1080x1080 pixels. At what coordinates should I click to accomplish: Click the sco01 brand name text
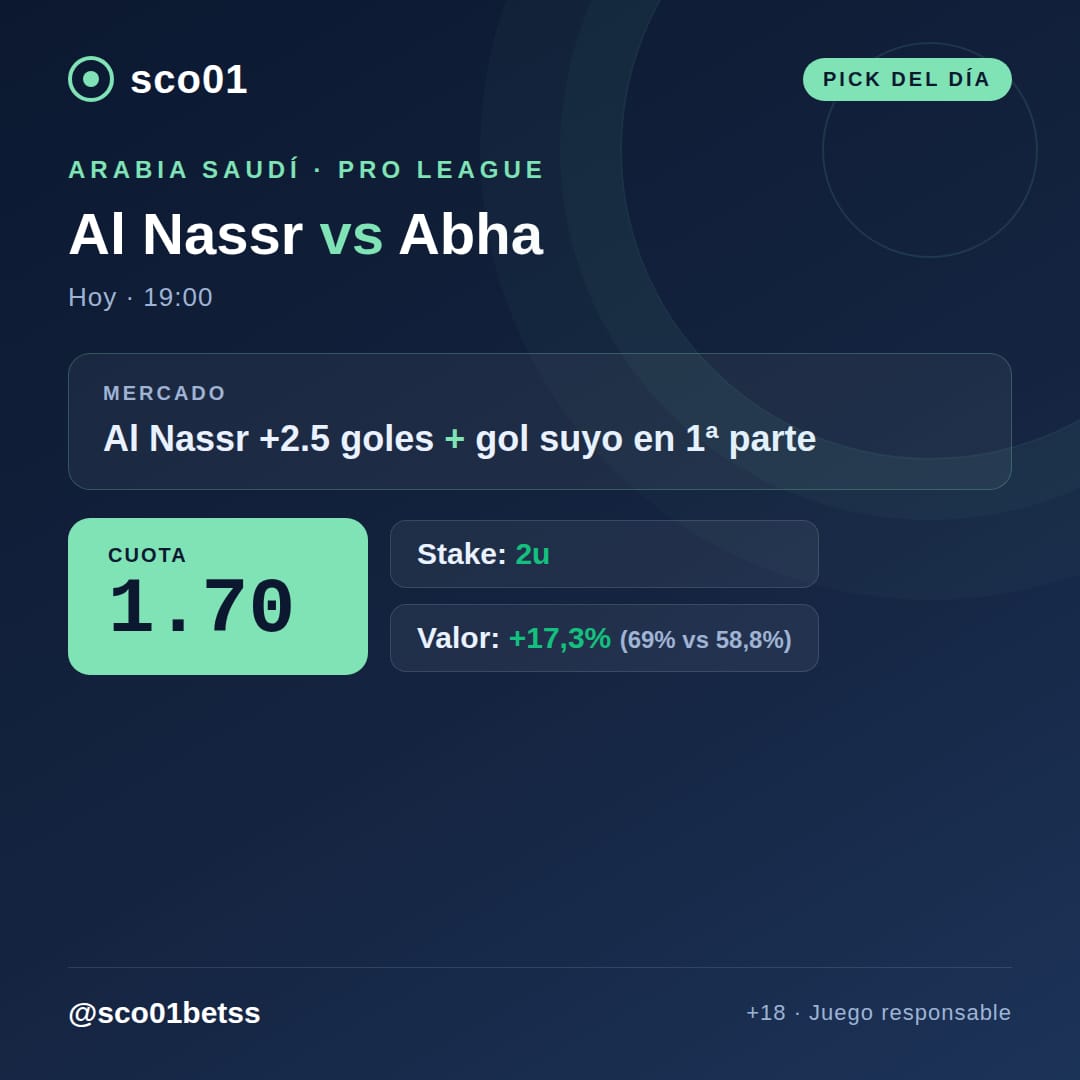pos(189,79)
